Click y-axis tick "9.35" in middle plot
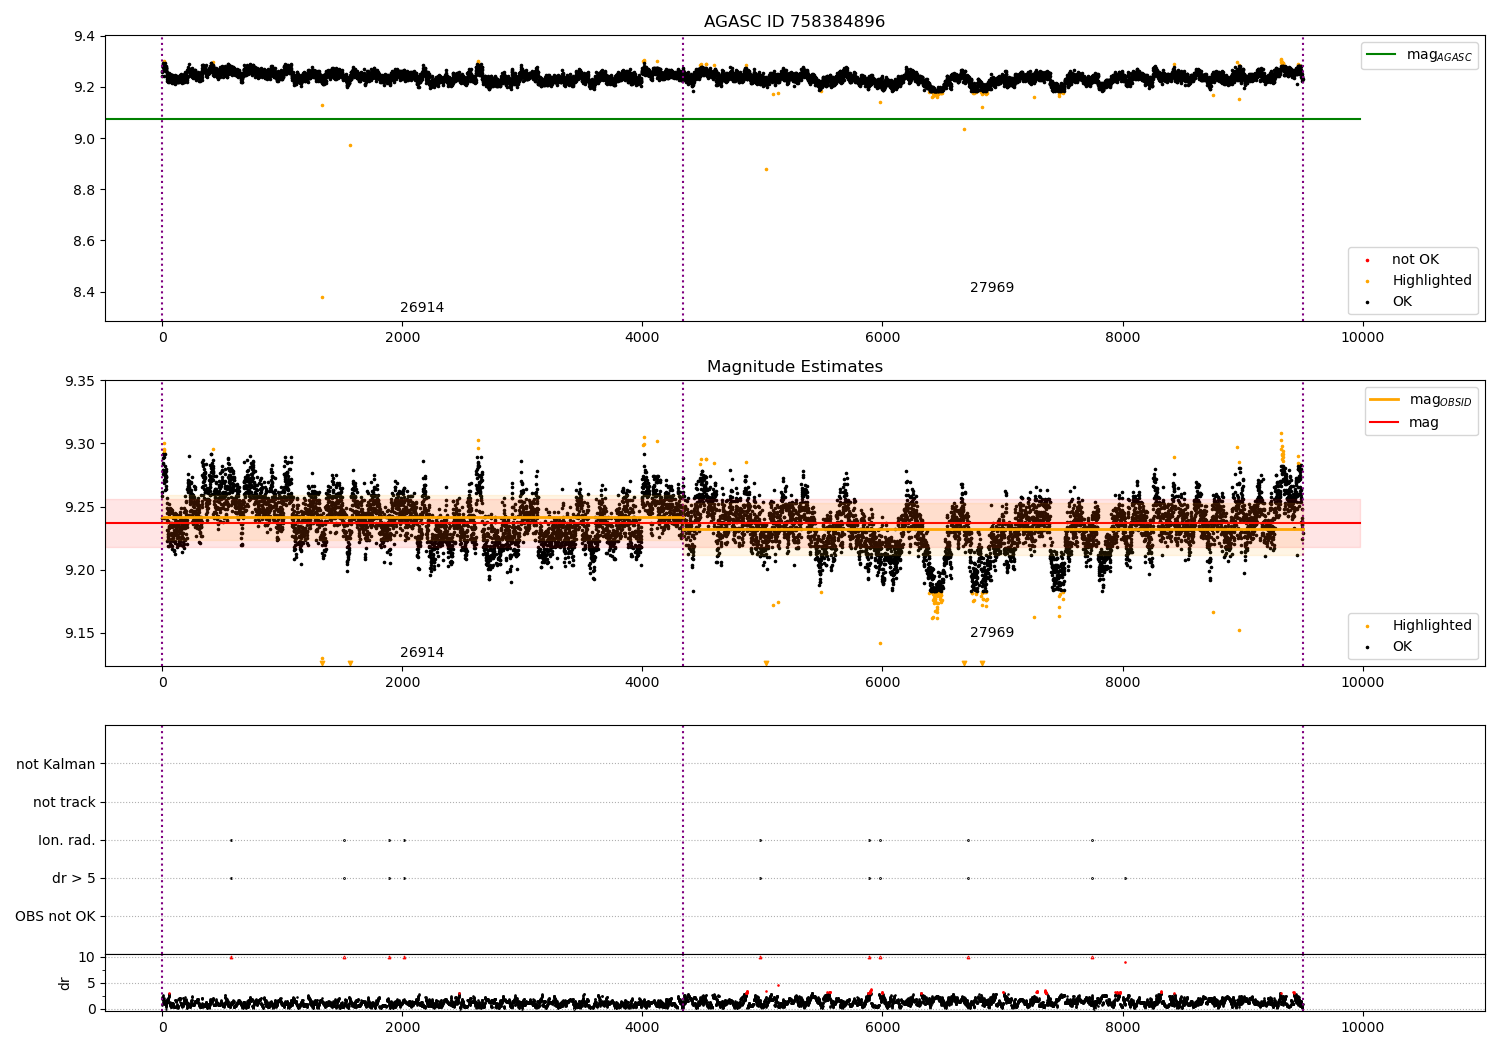This screenshot has height=1050, width=1500. 80,382
